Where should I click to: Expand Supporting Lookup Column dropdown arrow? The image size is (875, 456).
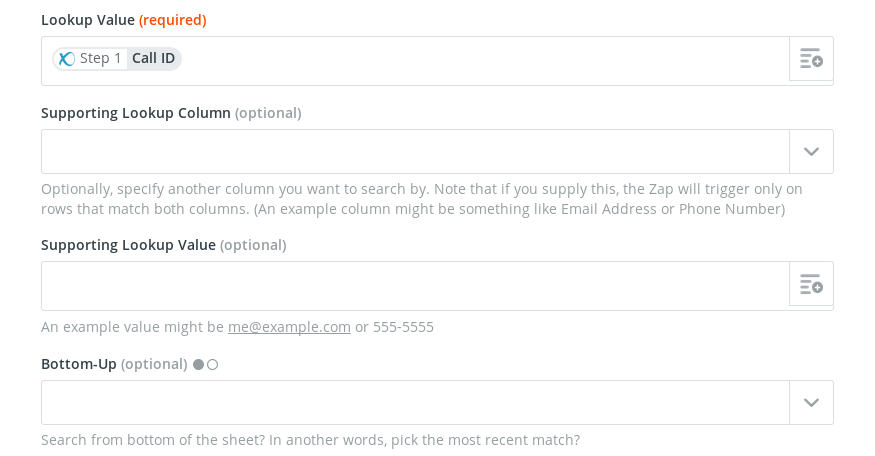coord(811,152)
